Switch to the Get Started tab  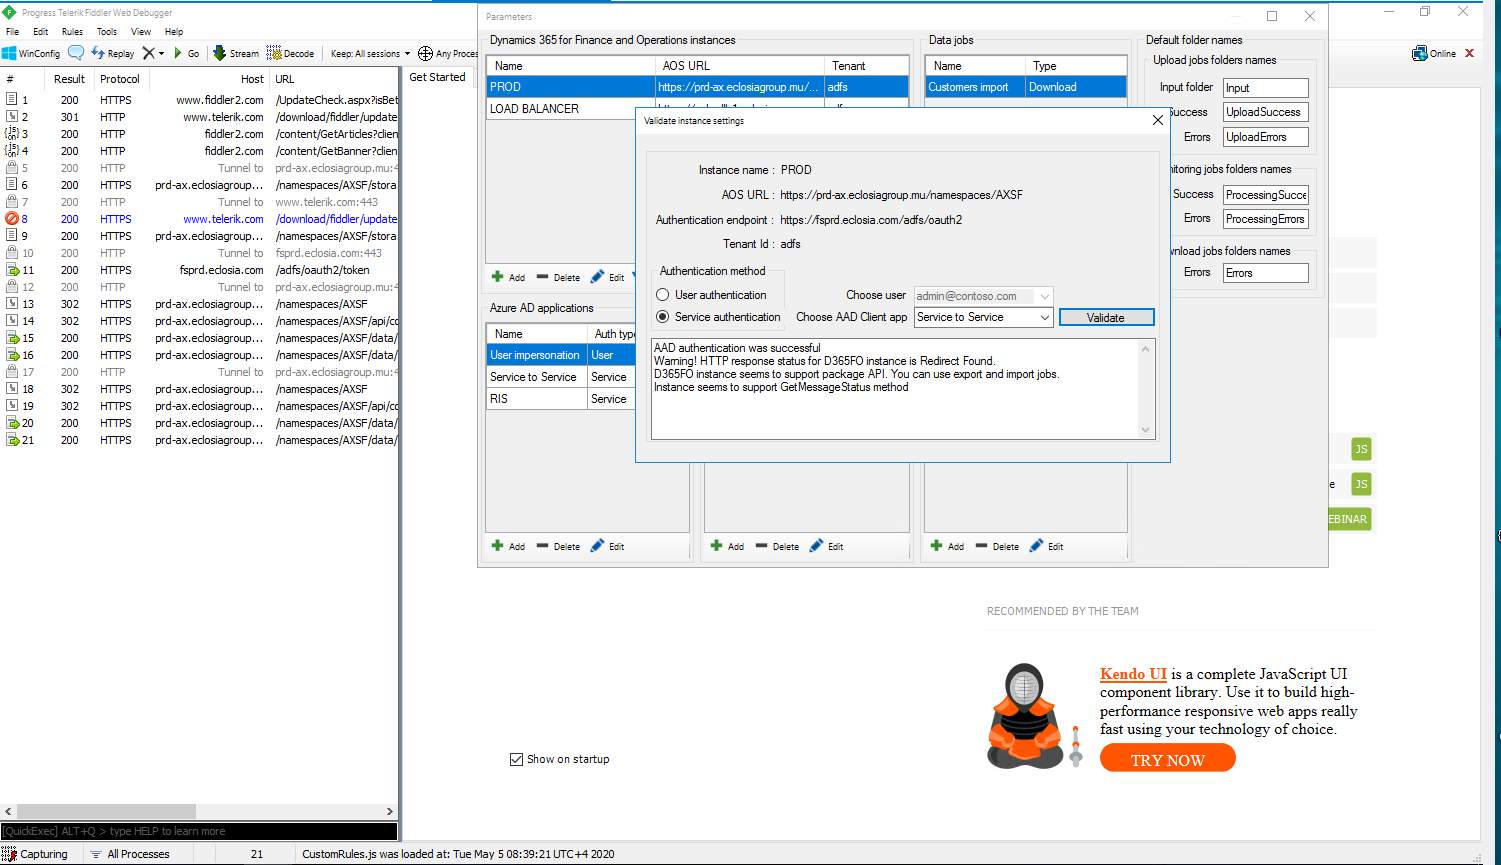[x=437, y=76]
